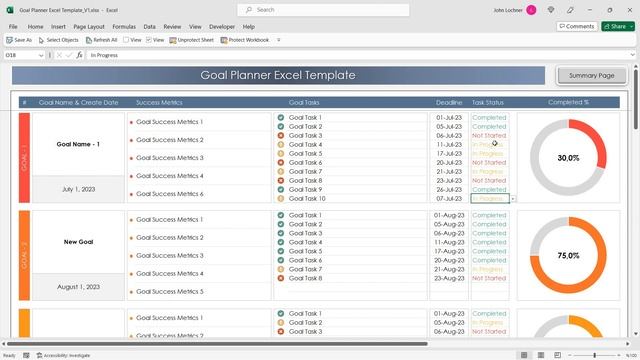Open the File menu
Screen dimensions: 640x360
coord(13,27)
